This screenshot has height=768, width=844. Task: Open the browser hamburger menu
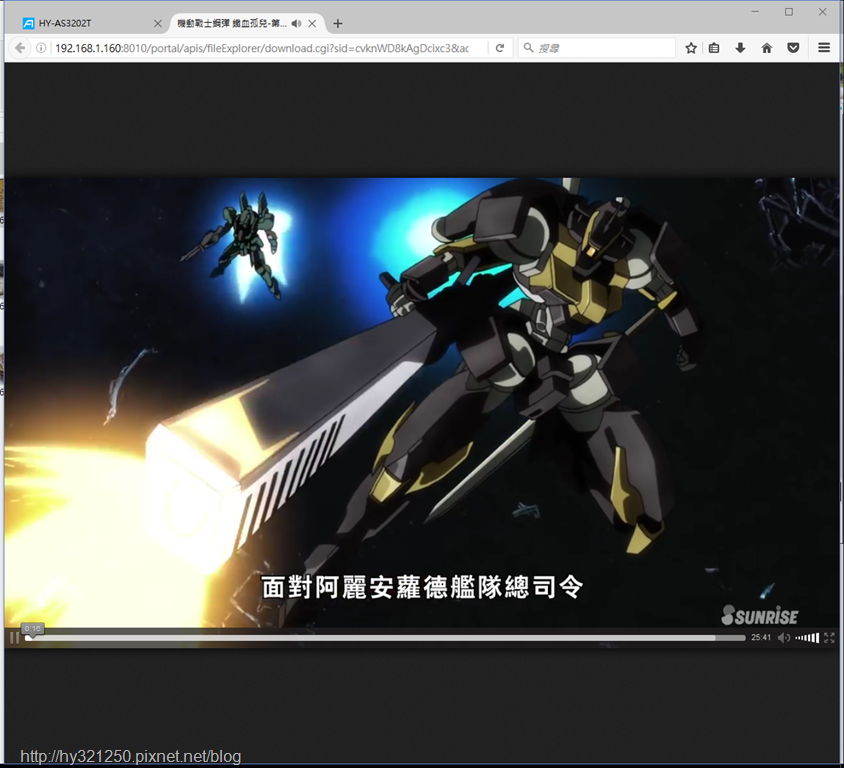824,48
